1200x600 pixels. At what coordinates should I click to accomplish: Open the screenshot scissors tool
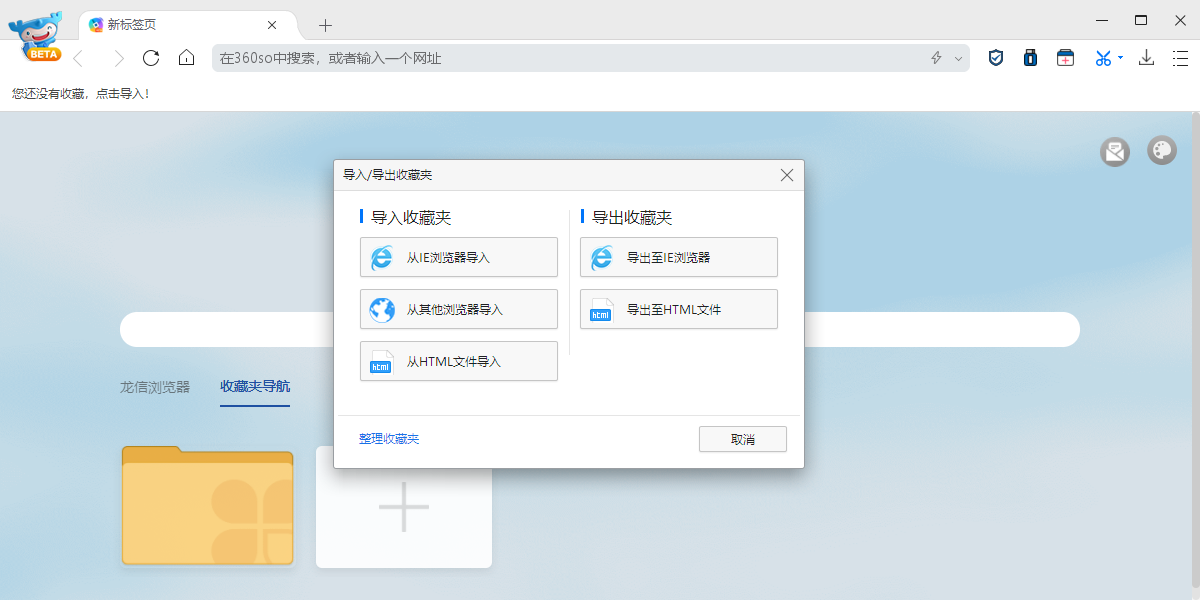(1101, 58)
